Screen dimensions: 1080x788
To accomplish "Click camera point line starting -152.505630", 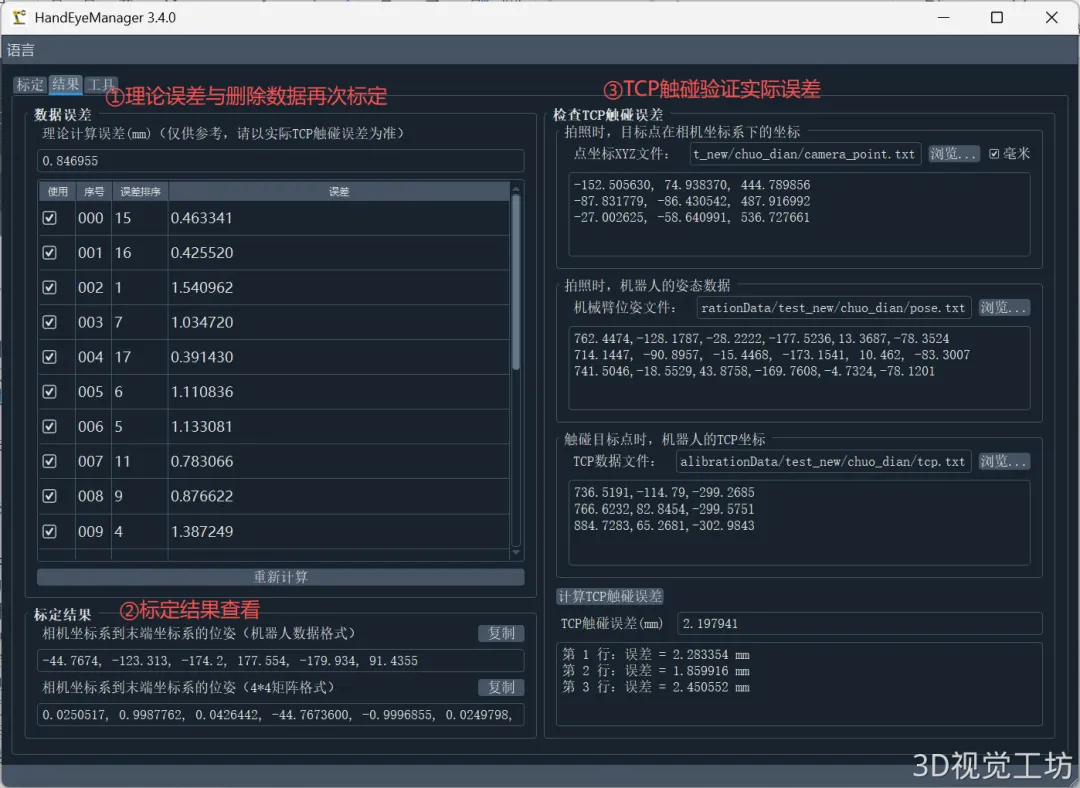I will (x=692, y=185).
